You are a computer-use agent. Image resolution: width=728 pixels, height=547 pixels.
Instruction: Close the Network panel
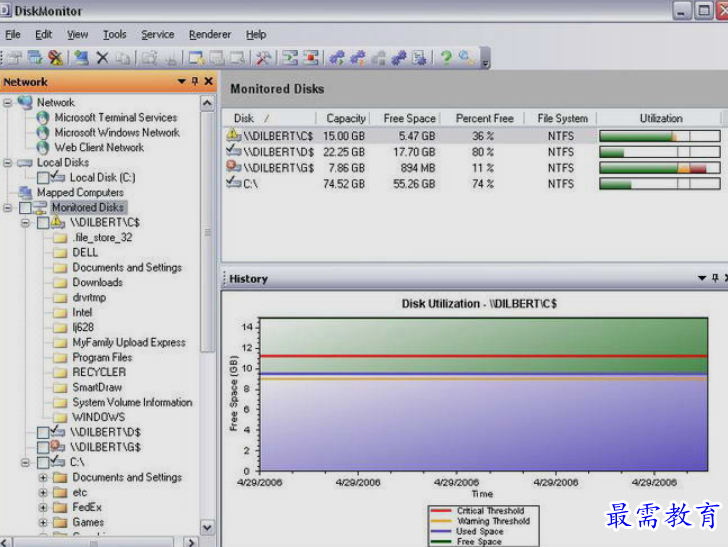(x=209, y=81)
